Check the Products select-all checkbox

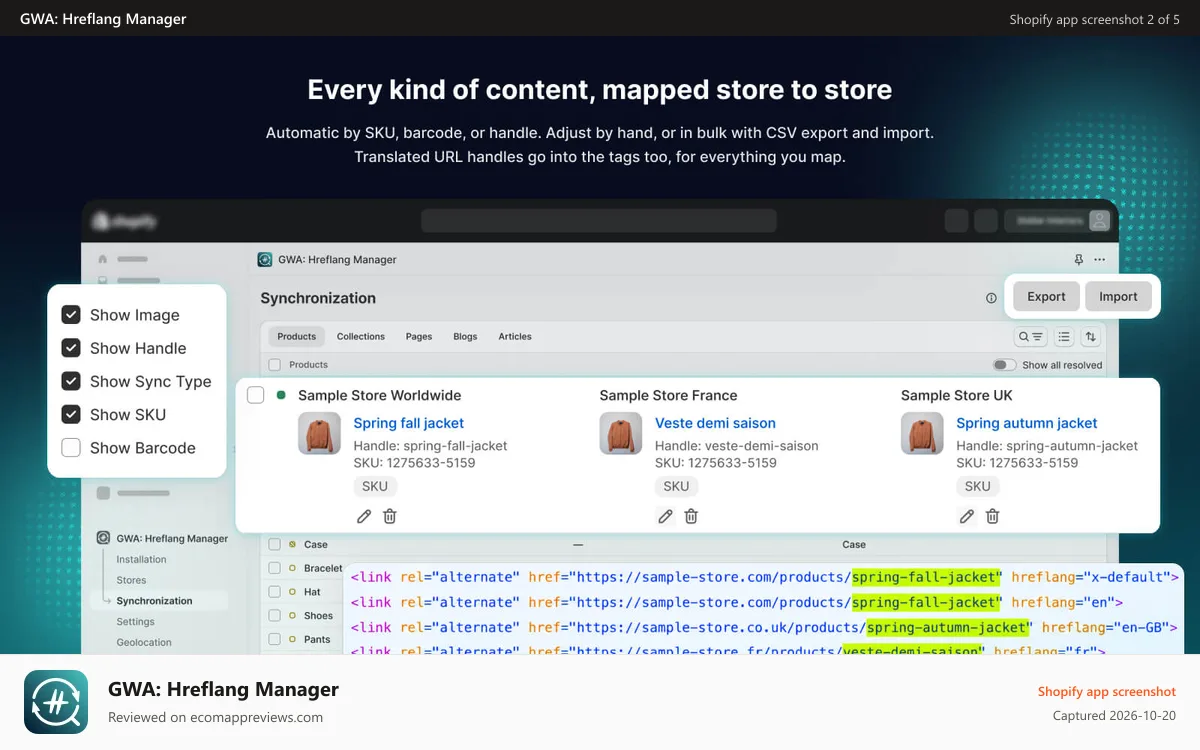(274, 365)
